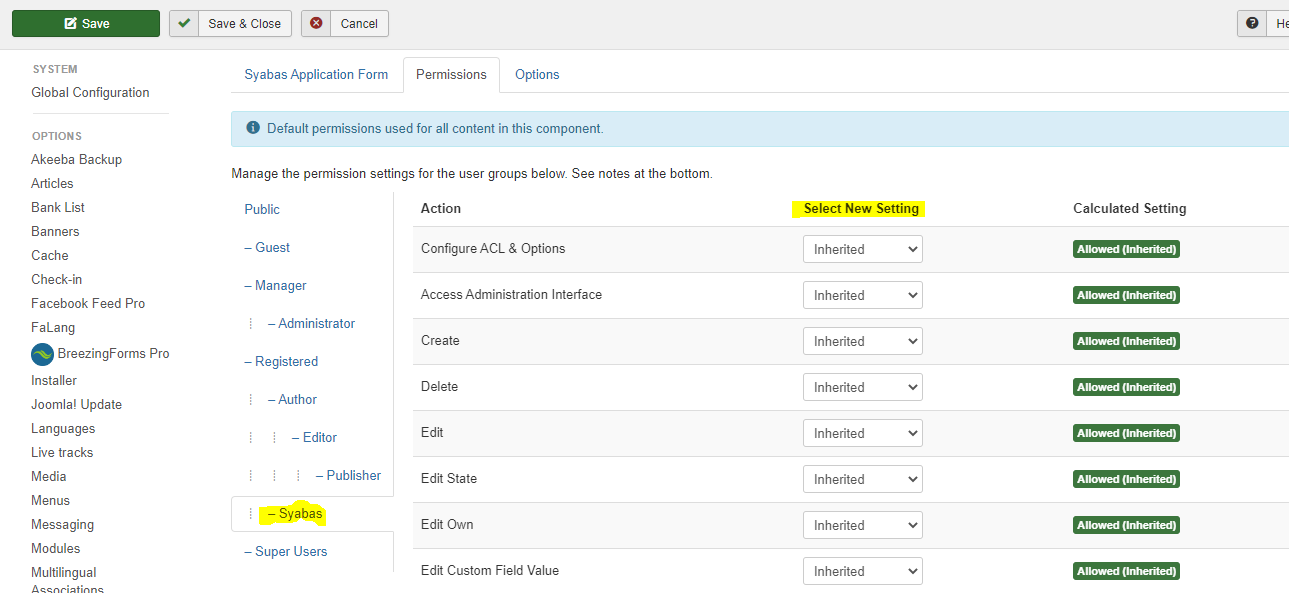The height and width of the screenshot is (593, 1289).
Task: Click the Access Administration Interface label
Action: [511, 294]
